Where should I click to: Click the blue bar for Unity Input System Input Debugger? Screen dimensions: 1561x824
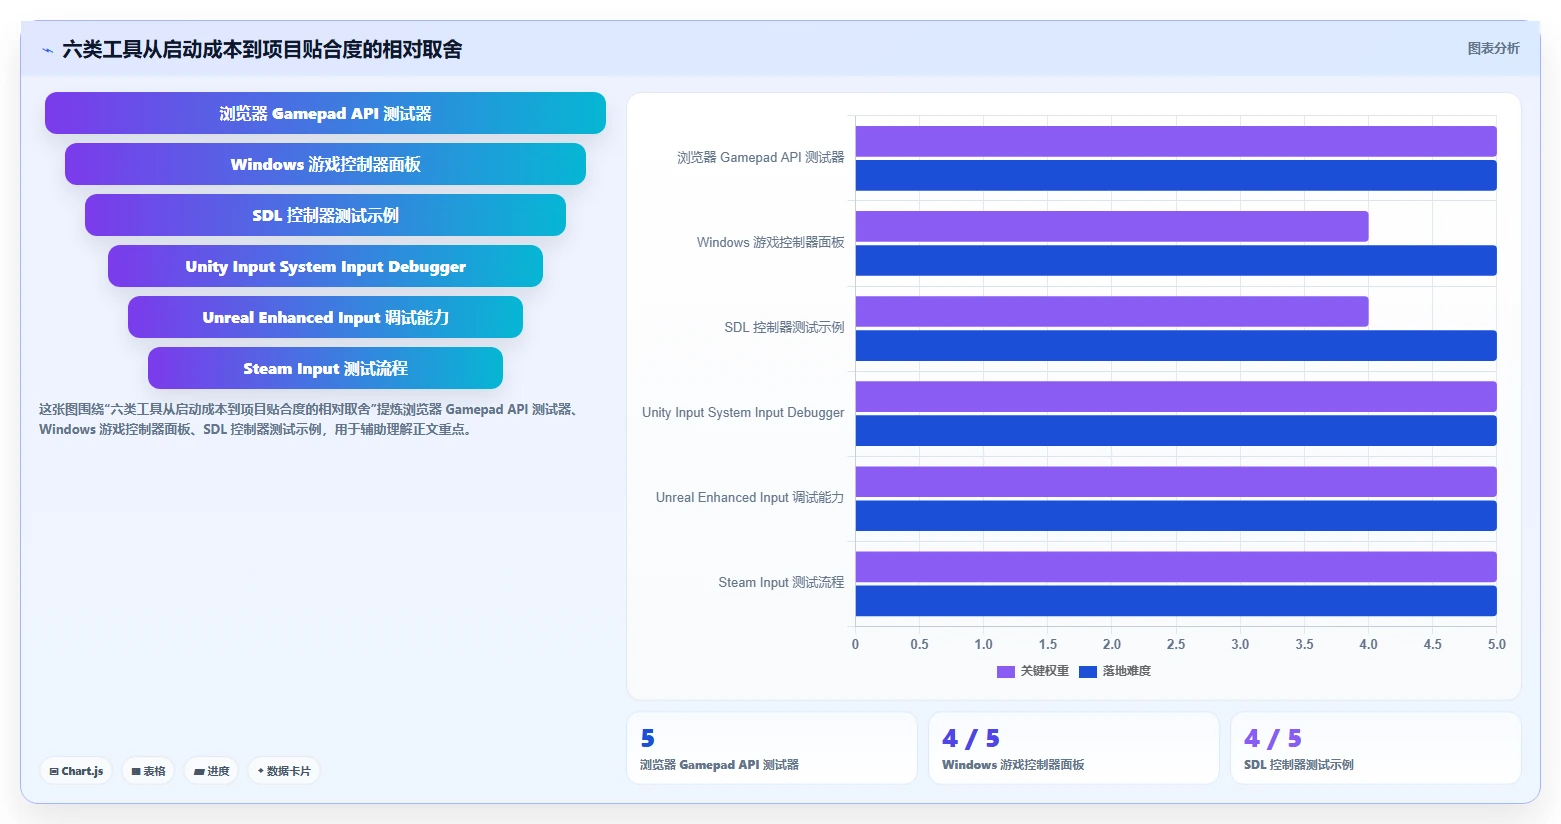[x=1176, y=430]
